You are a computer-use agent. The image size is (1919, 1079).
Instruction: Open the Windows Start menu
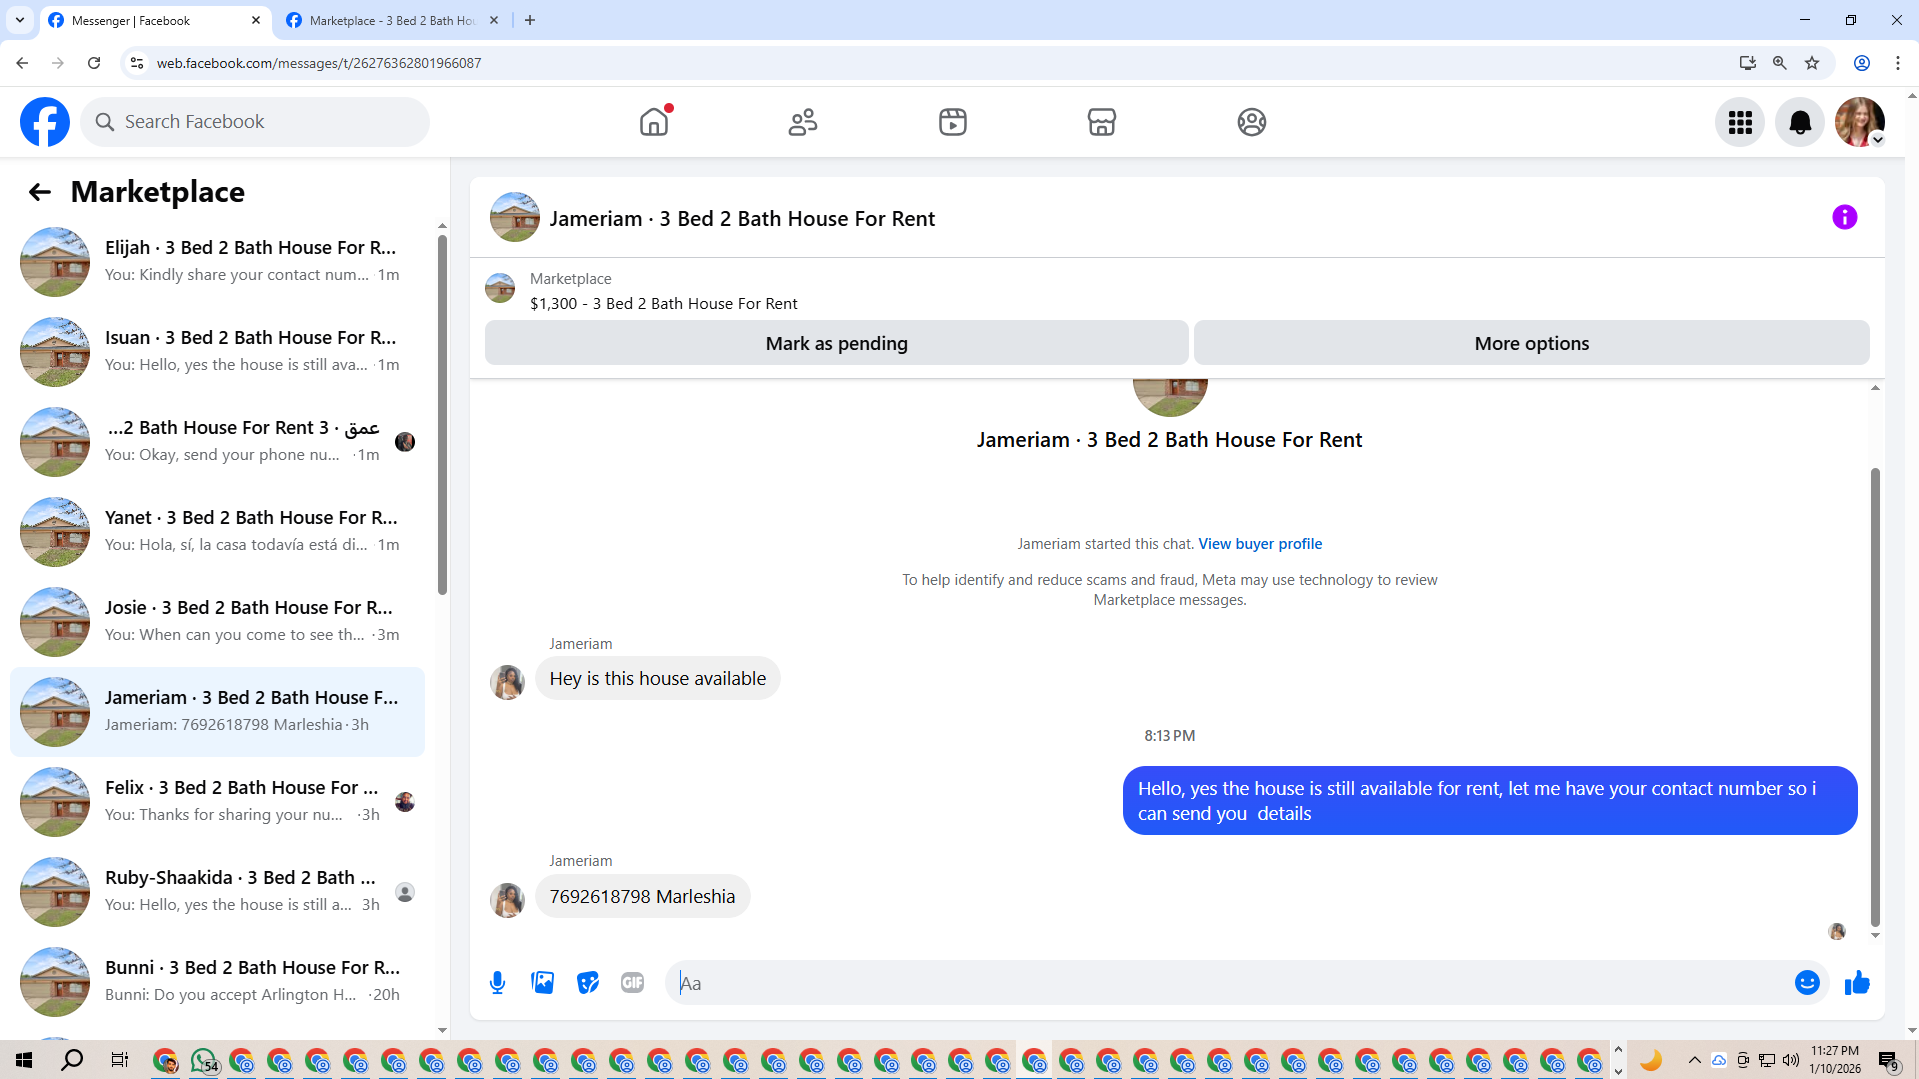(24, 1060)
